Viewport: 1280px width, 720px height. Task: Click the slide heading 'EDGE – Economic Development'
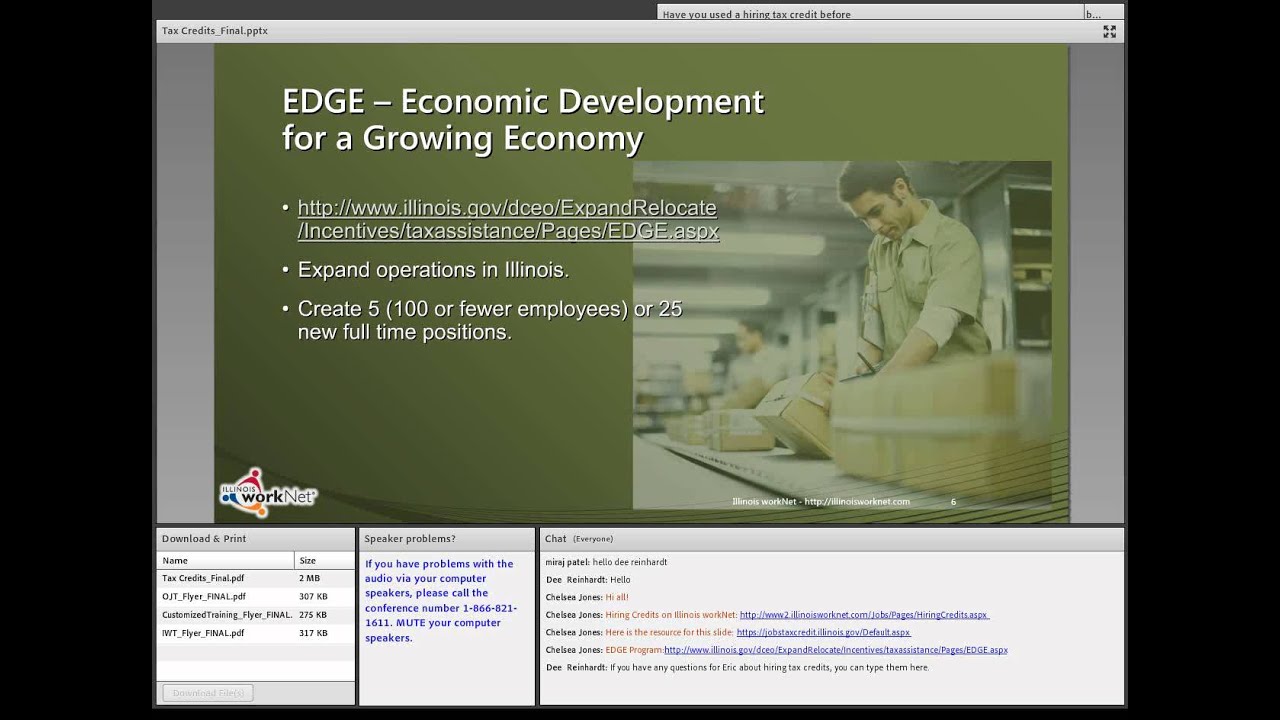click(x=523, y=119)
